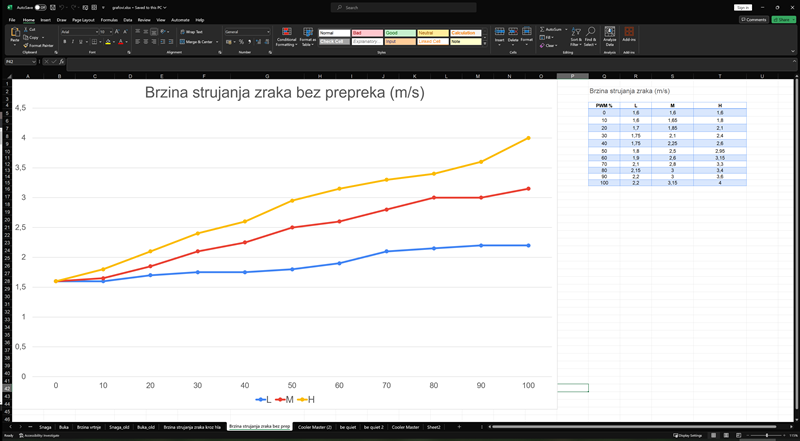The width and height of the screenshot is (800, 441).
Task: Open Sort & Filter options
Action: click(x=576, y=38)
